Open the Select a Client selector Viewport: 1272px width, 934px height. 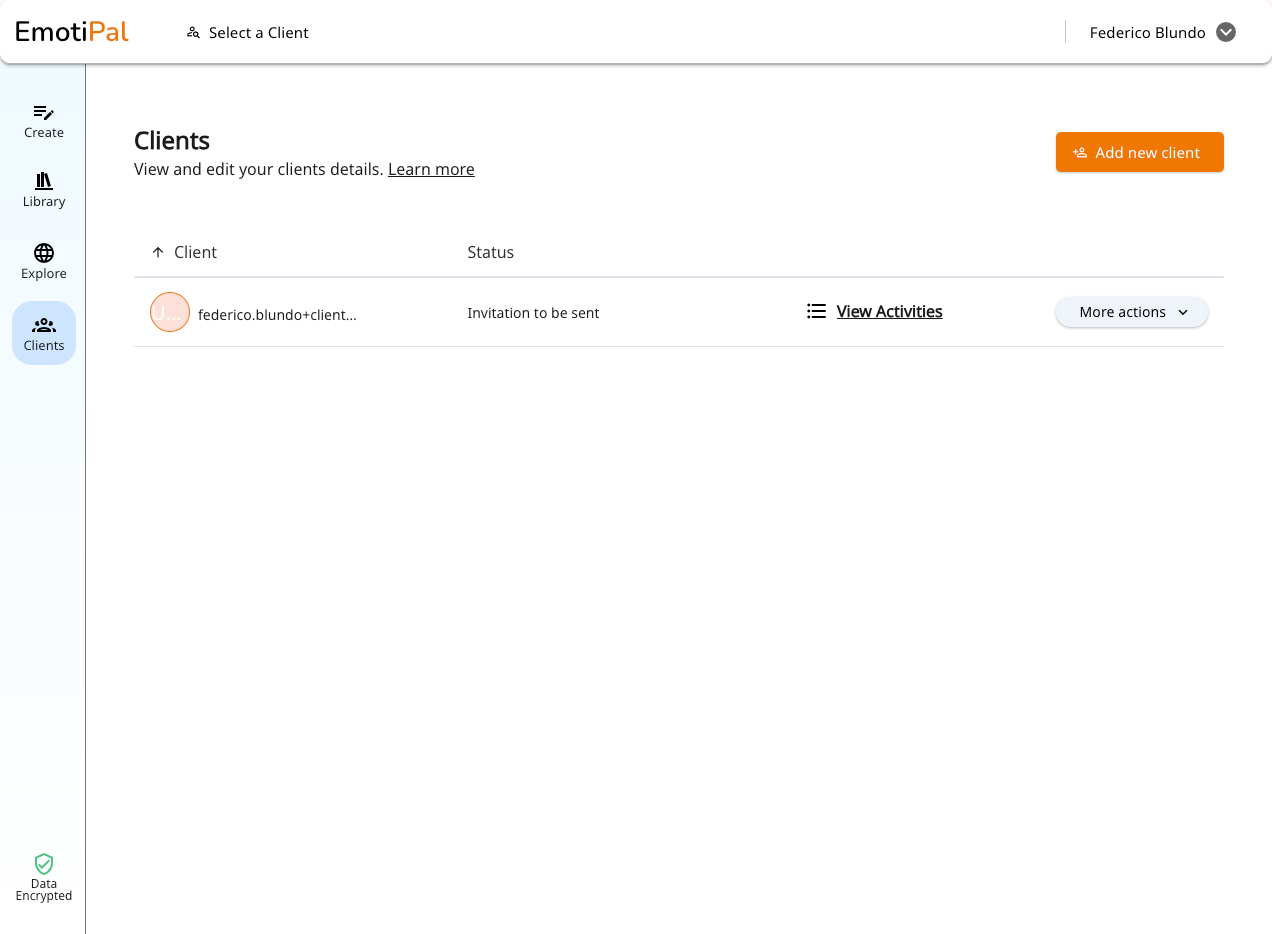pyautogui.click(x=248, y=33)
